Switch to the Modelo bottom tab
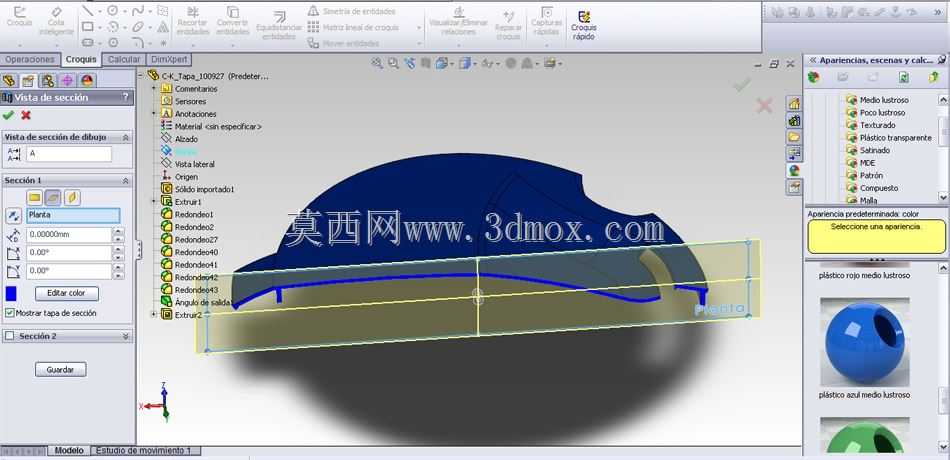The image size is (950, 460). click(x=69, y=451)
